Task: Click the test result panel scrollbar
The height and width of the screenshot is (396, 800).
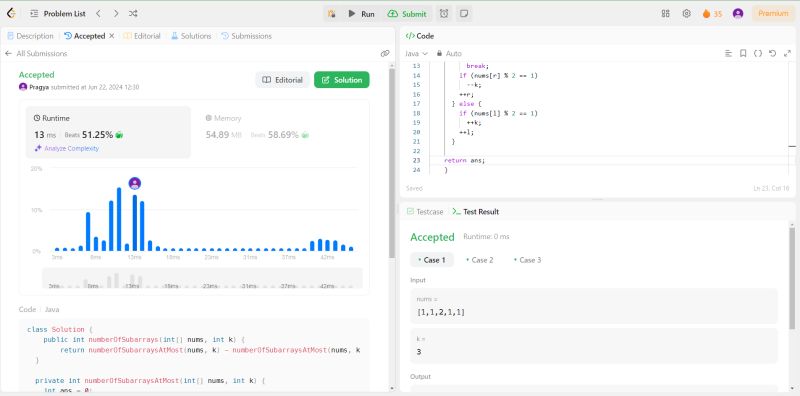Action: tap(792, 278)
